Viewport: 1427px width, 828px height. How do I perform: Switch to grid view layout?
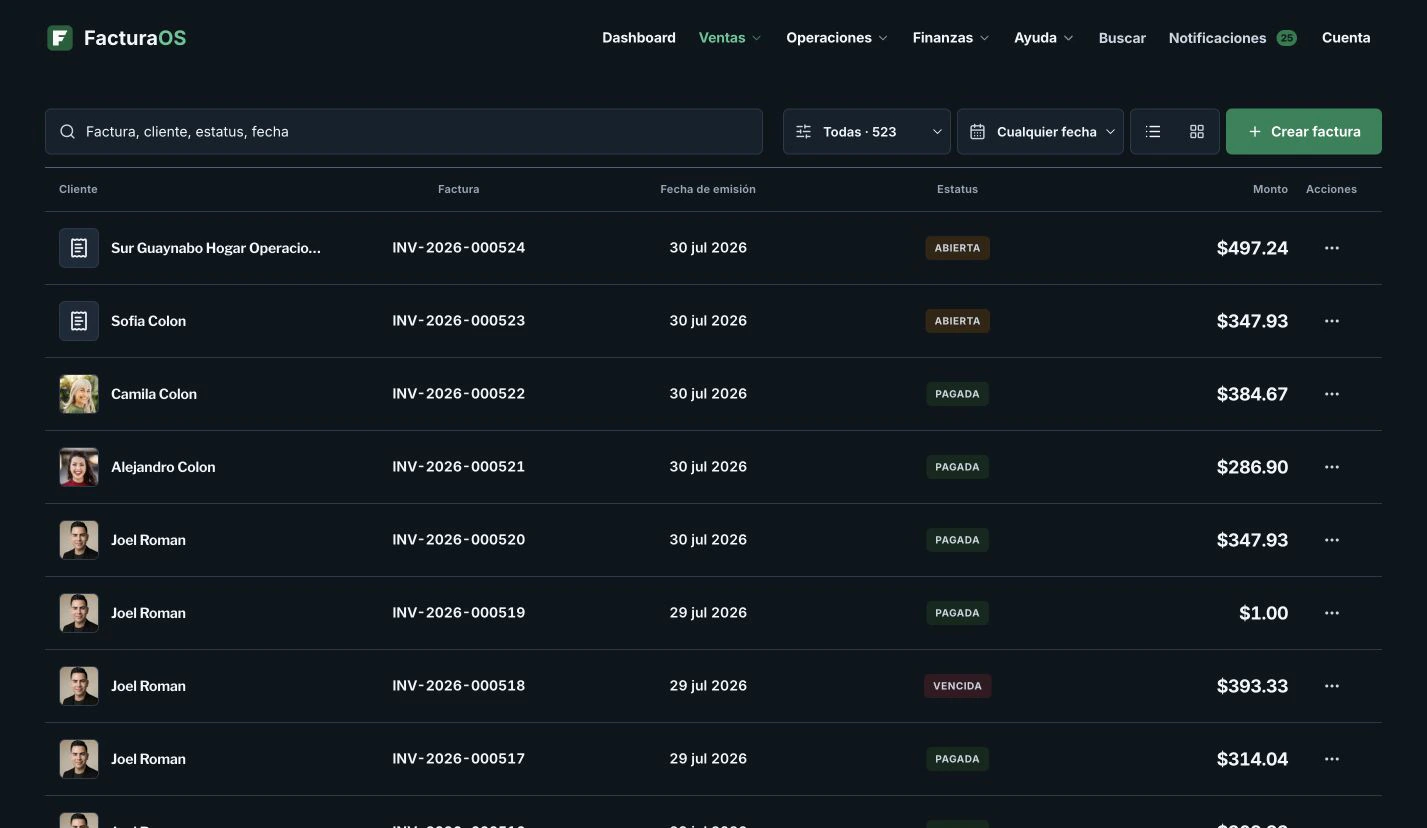click(1197, 132)
